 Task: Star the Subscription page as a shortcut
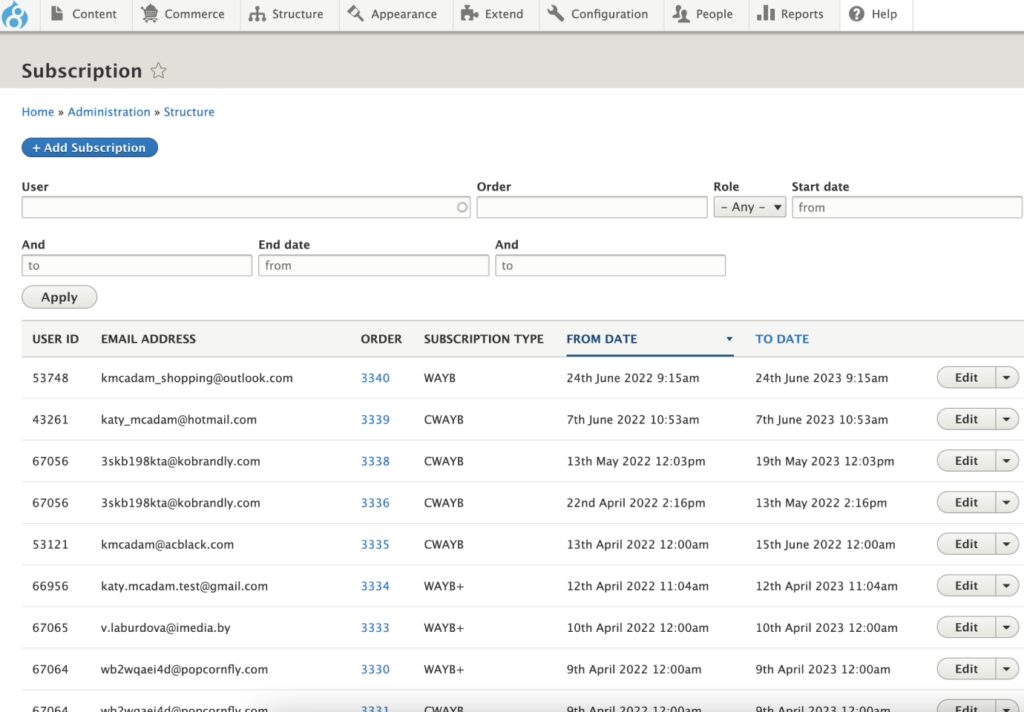[x=158, y=71]
